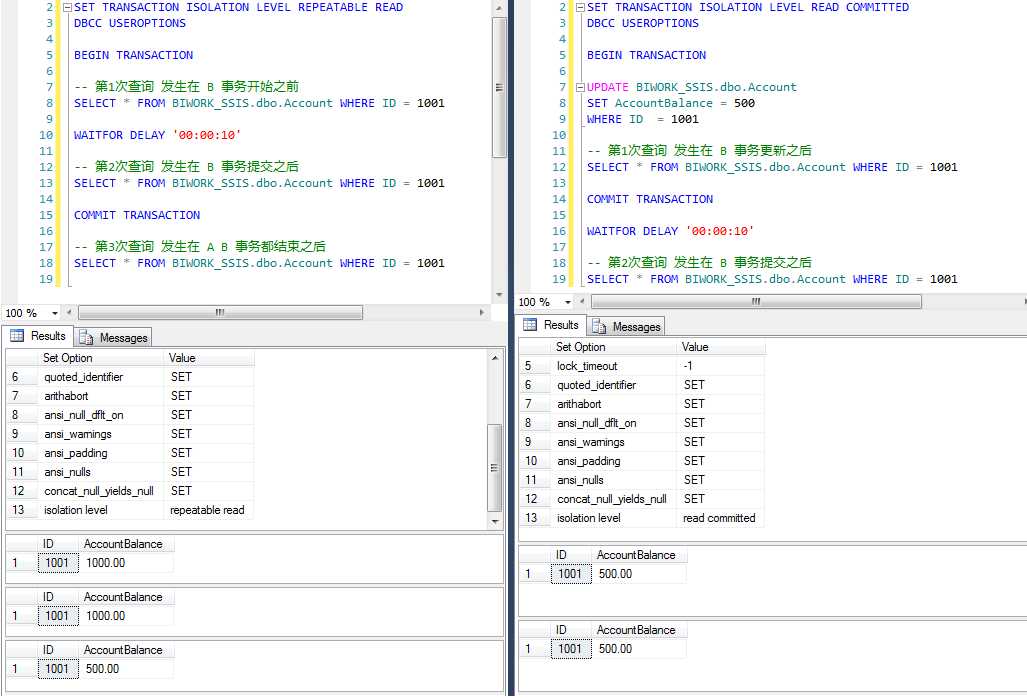Click the left editor's vertical scrollbar thumb
This screenshot has height=698, width=1027.
click(x=499, y=87)
